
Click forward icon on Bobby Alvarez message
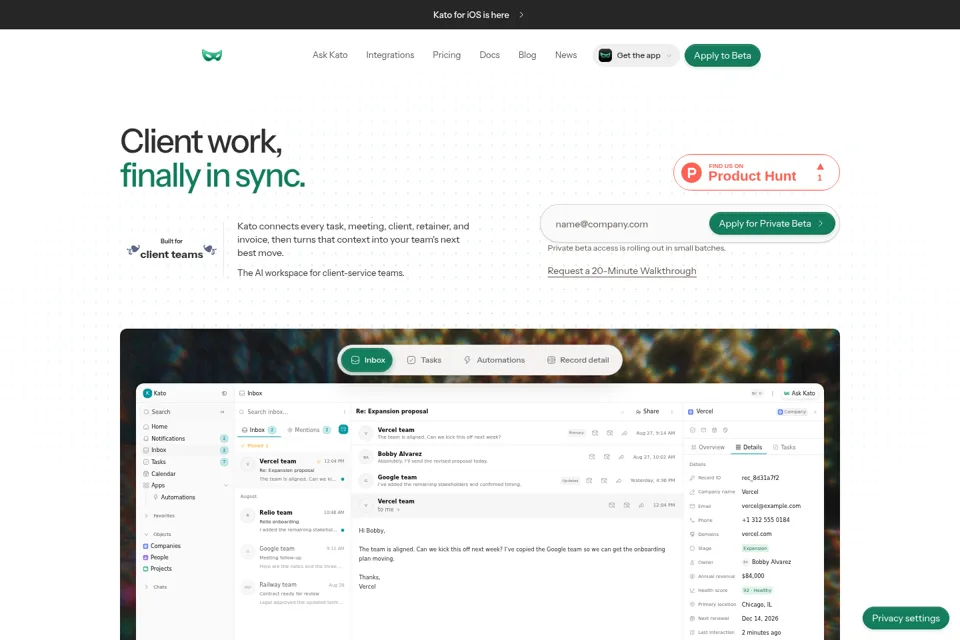pyautogui.click(x=621, y=457)
